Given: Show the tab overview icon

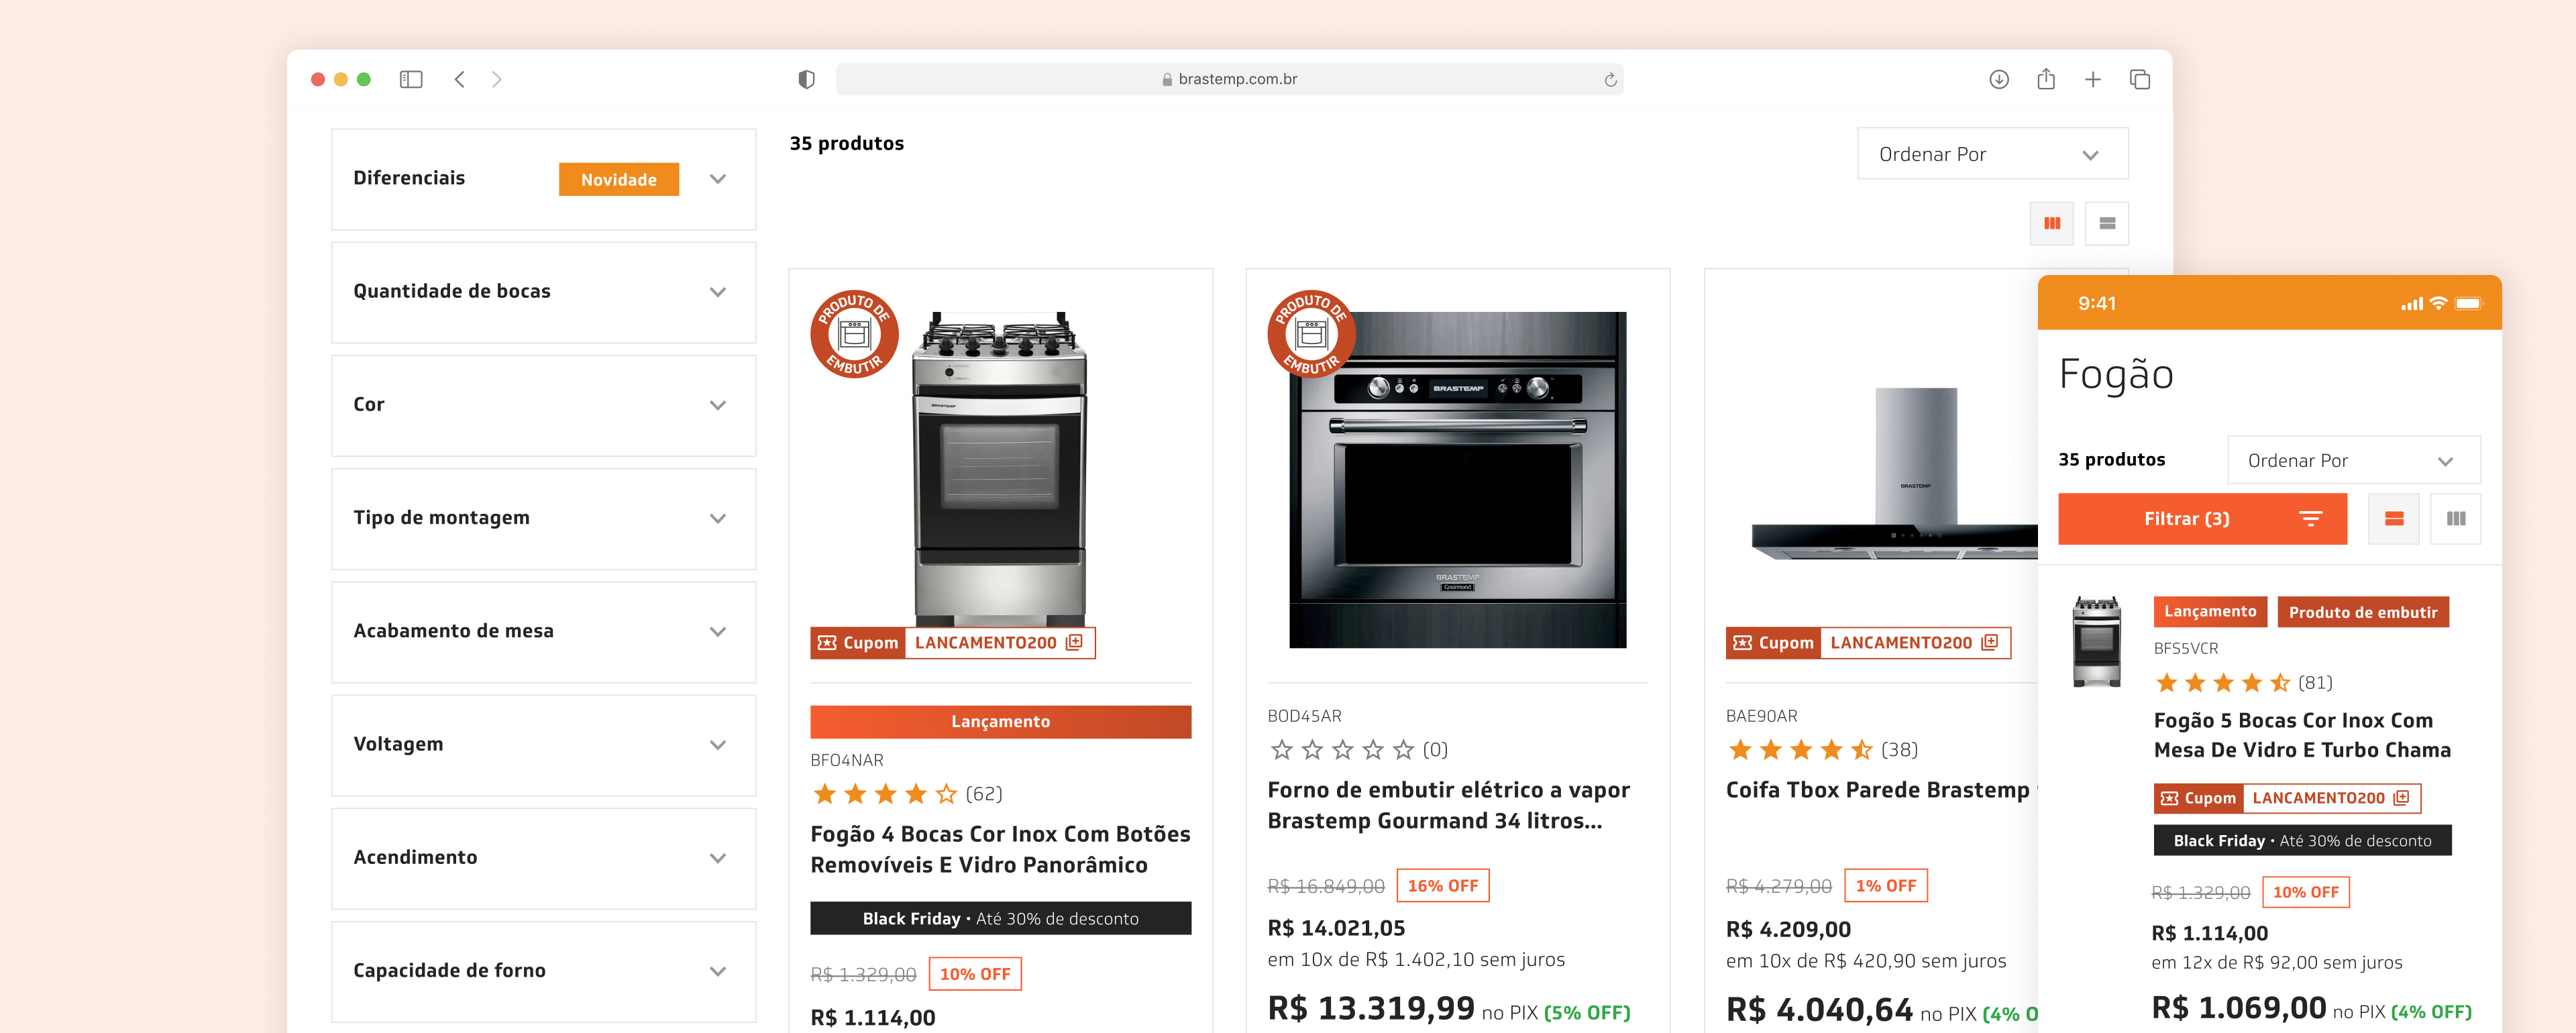Looking at the screenshot, I should (2139, 79).
